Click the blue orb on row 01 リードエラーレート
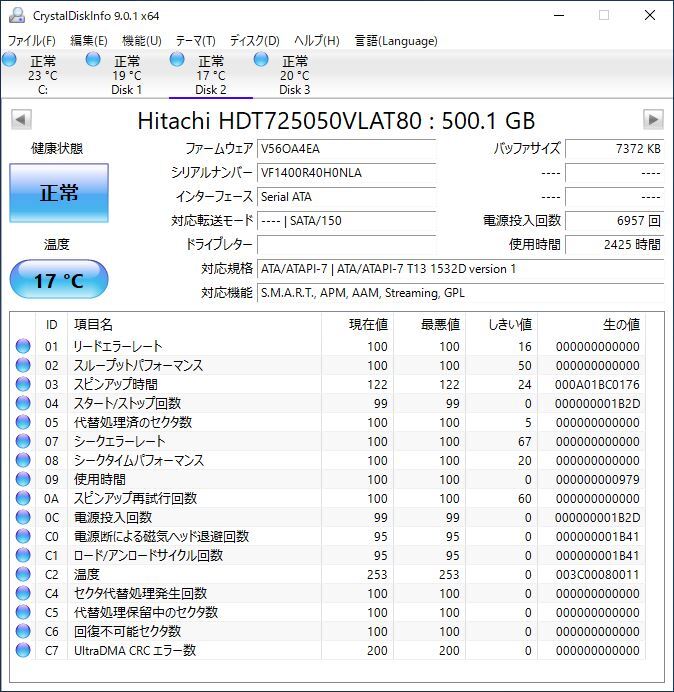The width and height of the screenshot is (674, 692). [x=23, y=346]
